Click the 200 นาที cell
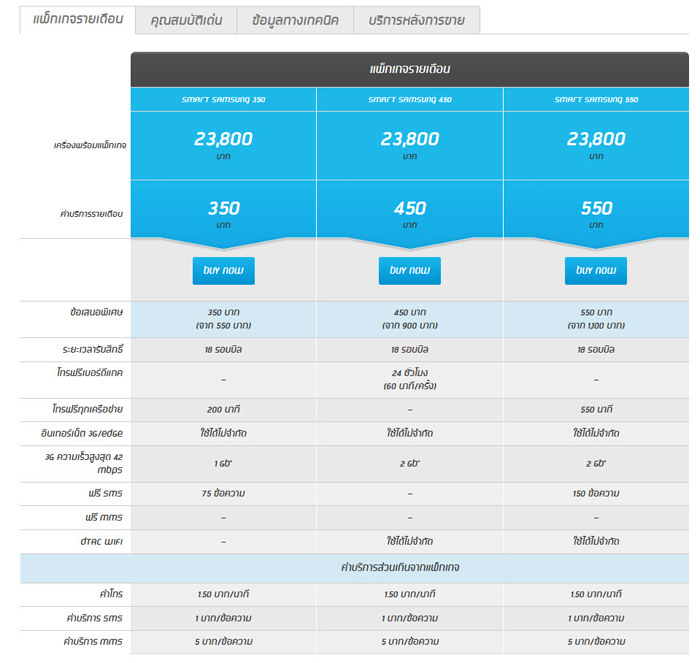700x663 pixels. tap(224, 409)
